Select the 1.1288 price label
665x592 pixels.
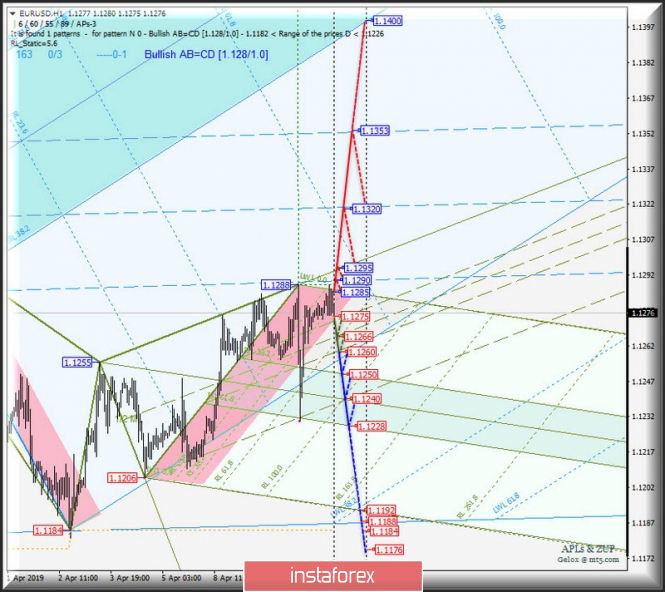276,285
